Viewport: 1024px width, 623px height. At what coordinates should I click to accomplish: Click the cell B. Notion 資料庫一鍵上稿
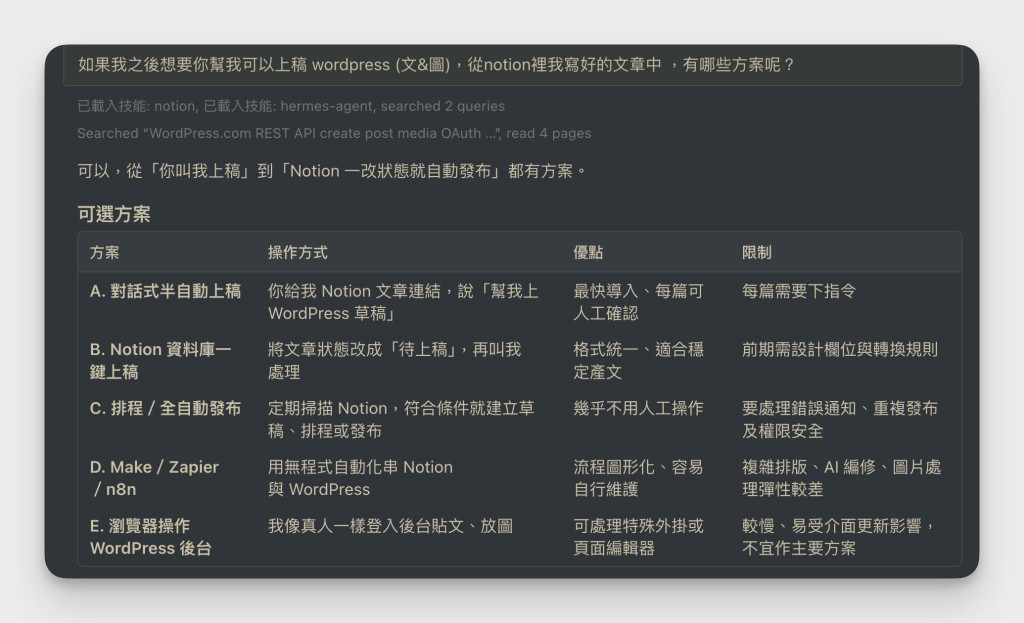[x=161, y=360]
